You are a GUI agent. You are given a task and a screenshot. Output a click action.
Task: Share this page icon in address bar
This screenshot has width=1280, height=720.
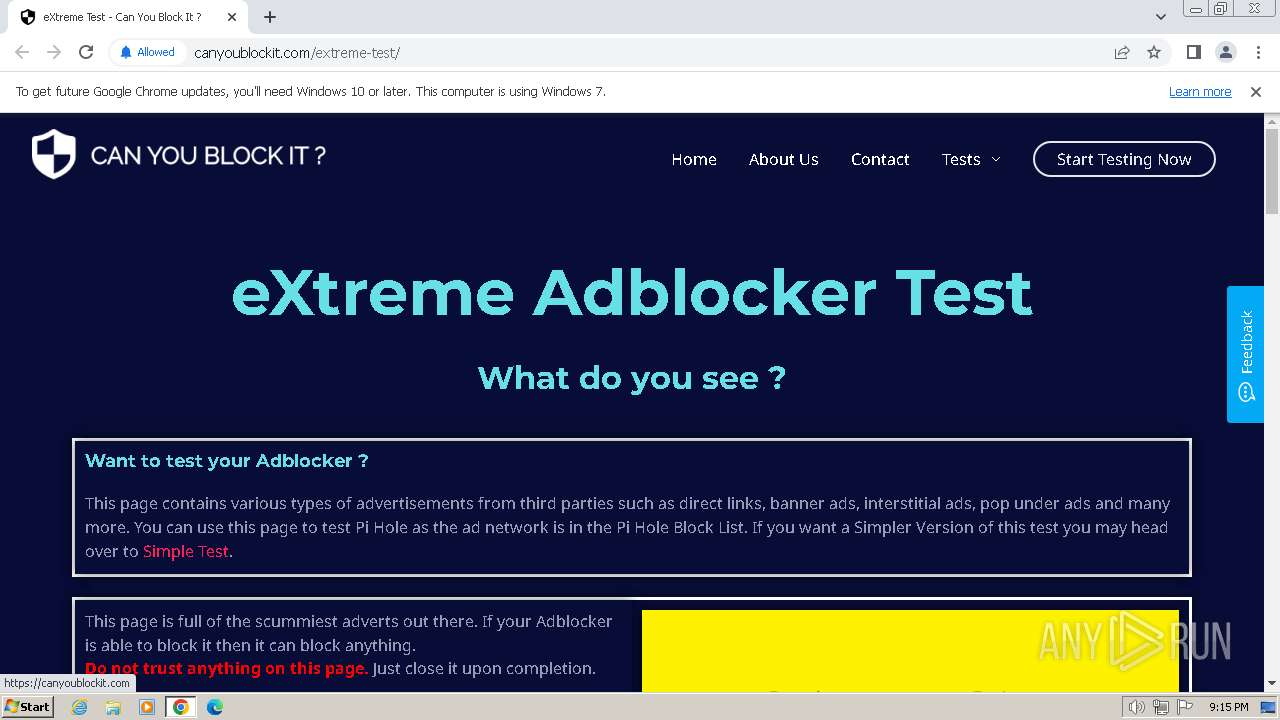(1122, 52)
